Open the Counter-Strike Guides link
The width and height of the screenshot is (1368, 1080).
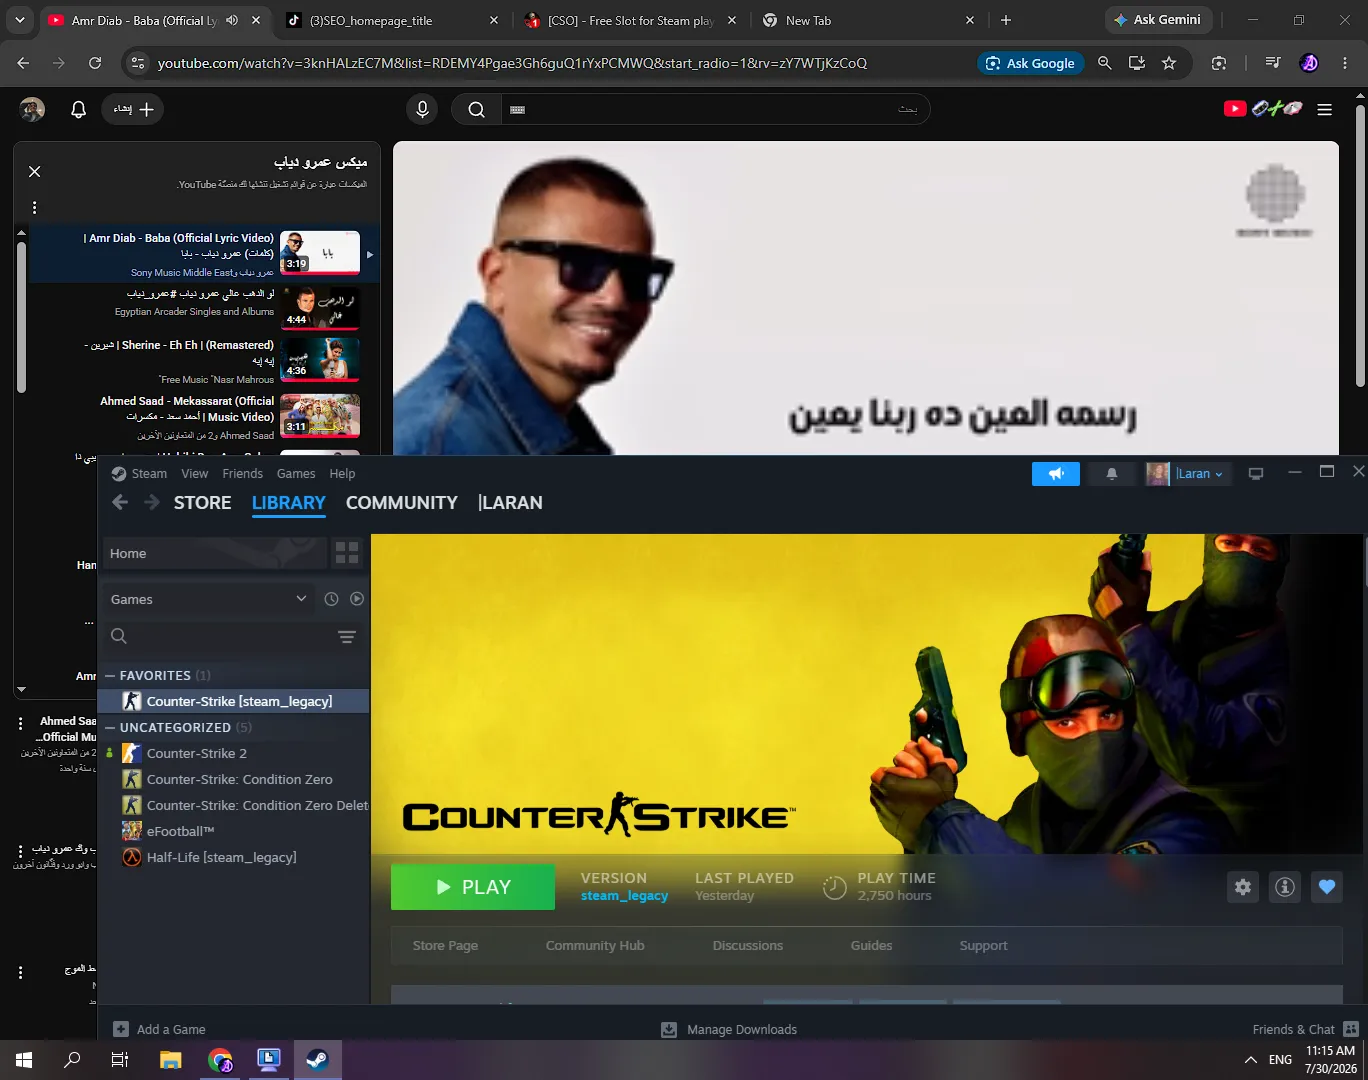coord(871,946)
